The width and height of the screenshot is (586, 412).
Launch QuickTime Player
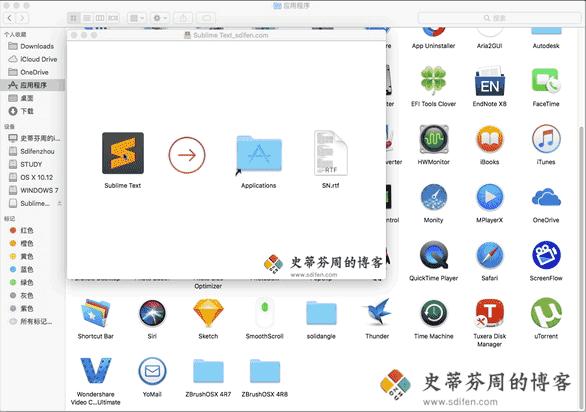[x=434, y=255]
